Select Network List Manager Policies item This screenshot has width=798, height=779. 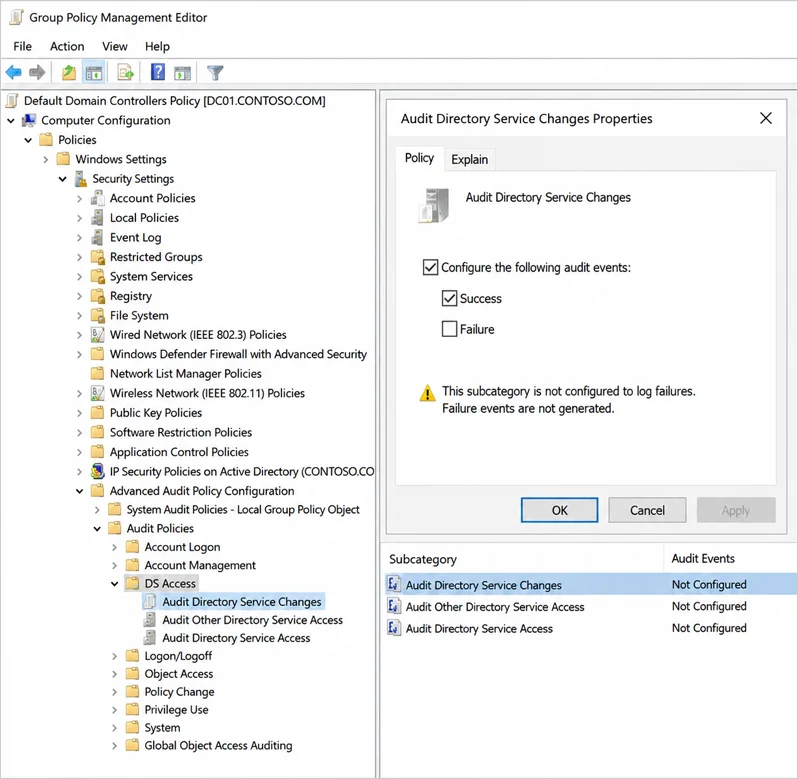pos(186,373)
